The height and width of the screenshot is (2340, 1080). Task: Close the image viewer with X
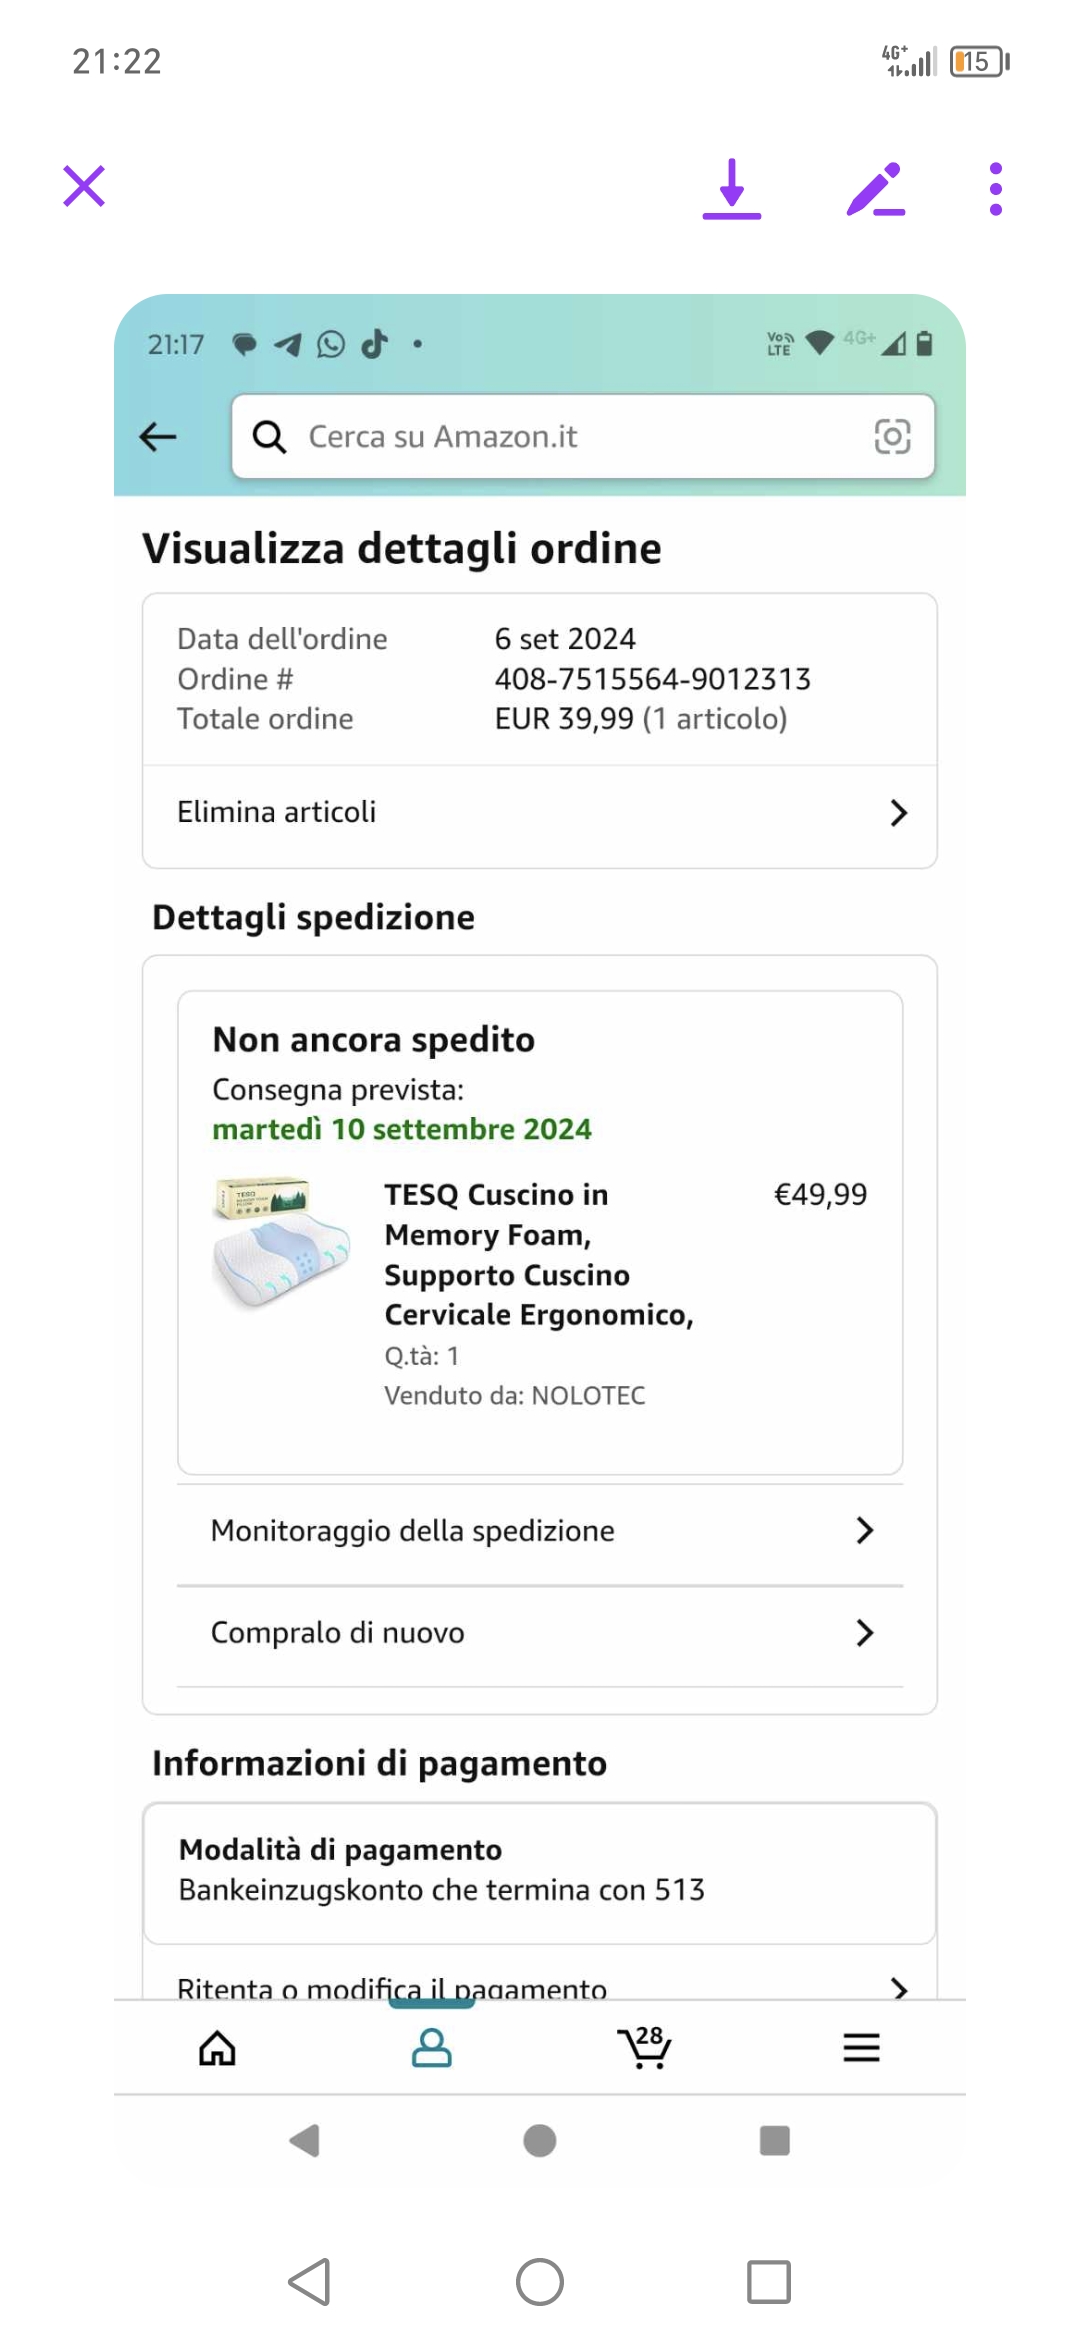84,187
